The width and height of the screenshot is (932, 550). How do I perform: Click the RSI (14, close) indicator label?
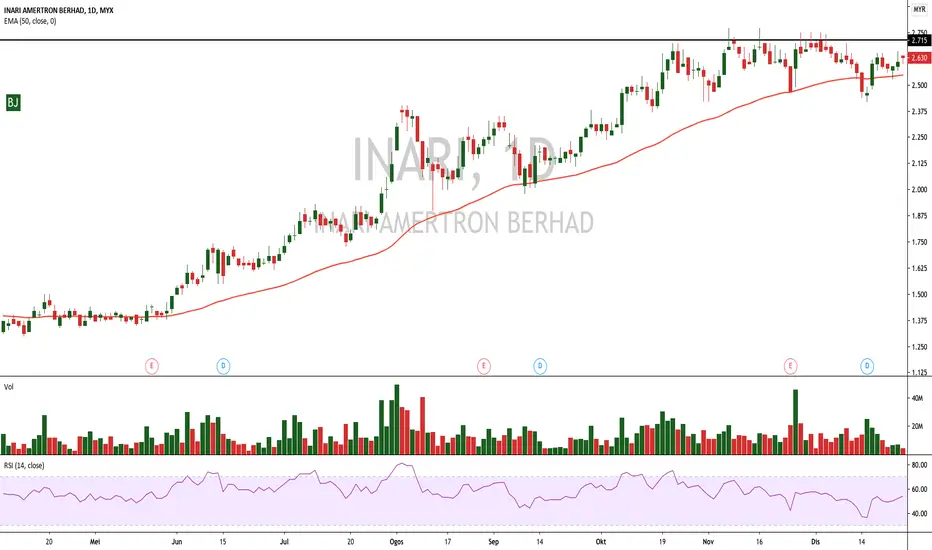(x=24, y=465)
